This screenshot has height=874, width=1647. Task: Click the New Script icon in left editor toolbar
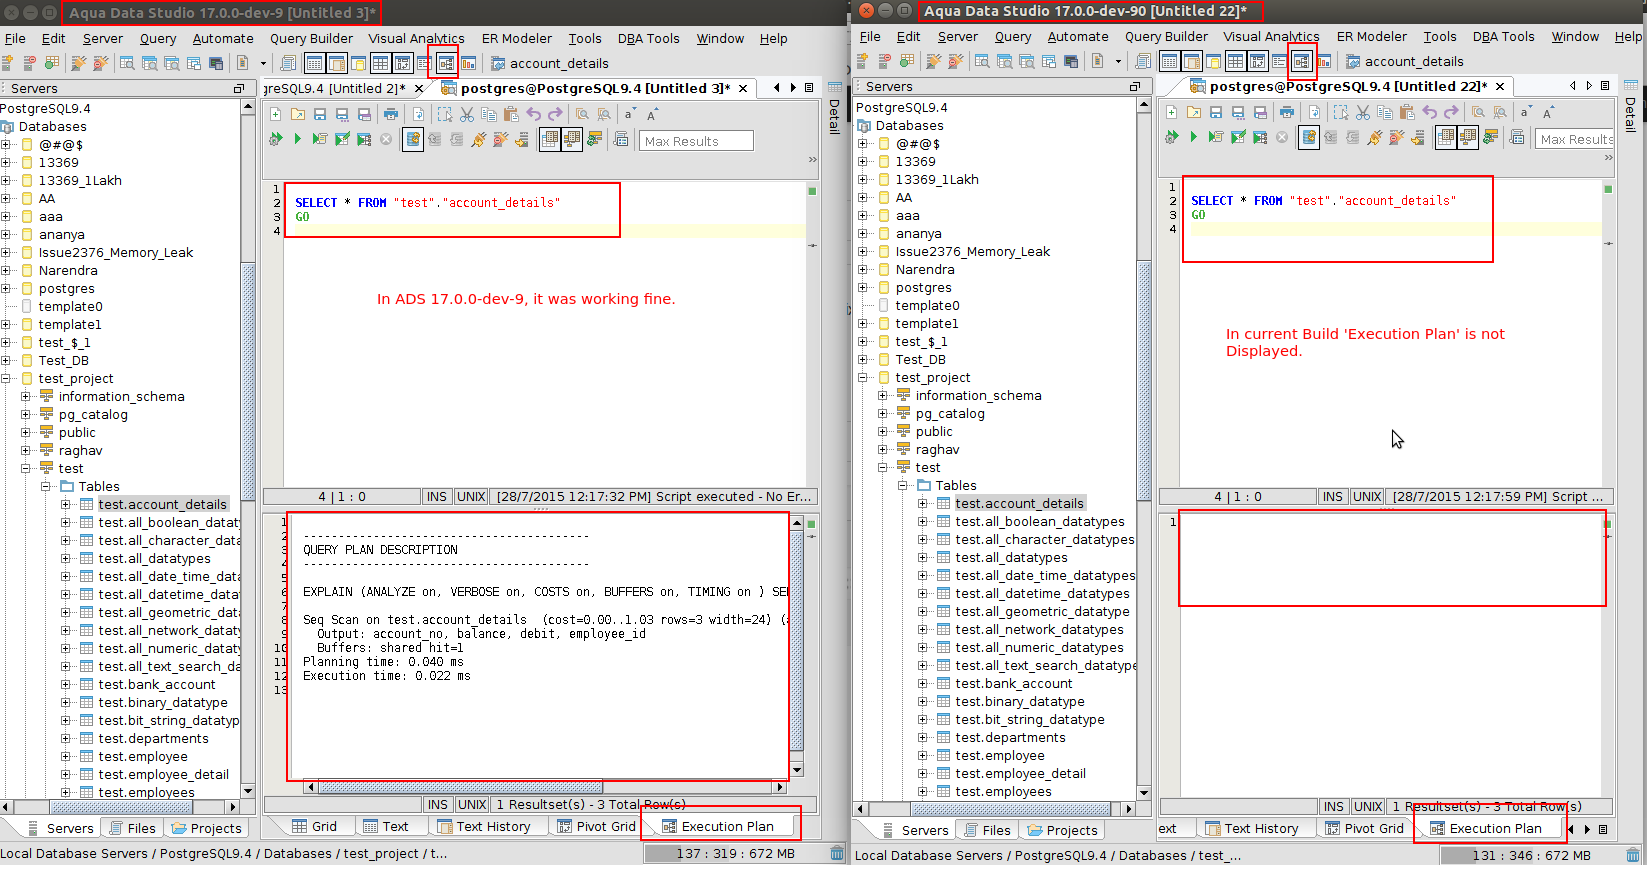276,114
